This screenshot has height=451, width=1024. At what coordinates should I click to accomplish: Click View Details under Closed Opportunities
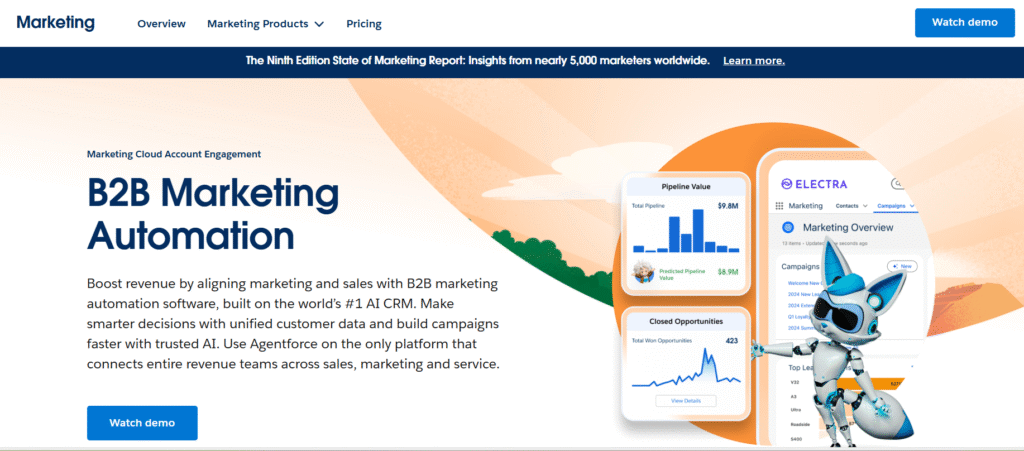click(x=685, y=401)
